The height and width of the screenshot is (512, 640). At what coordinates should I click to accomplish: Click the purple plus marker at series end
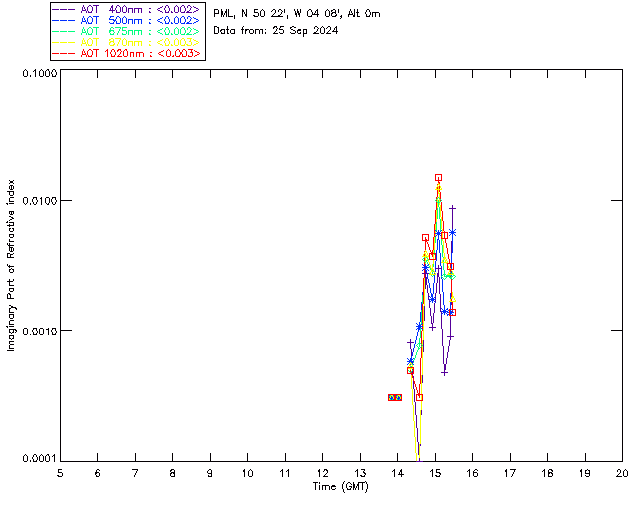point(452,208)
